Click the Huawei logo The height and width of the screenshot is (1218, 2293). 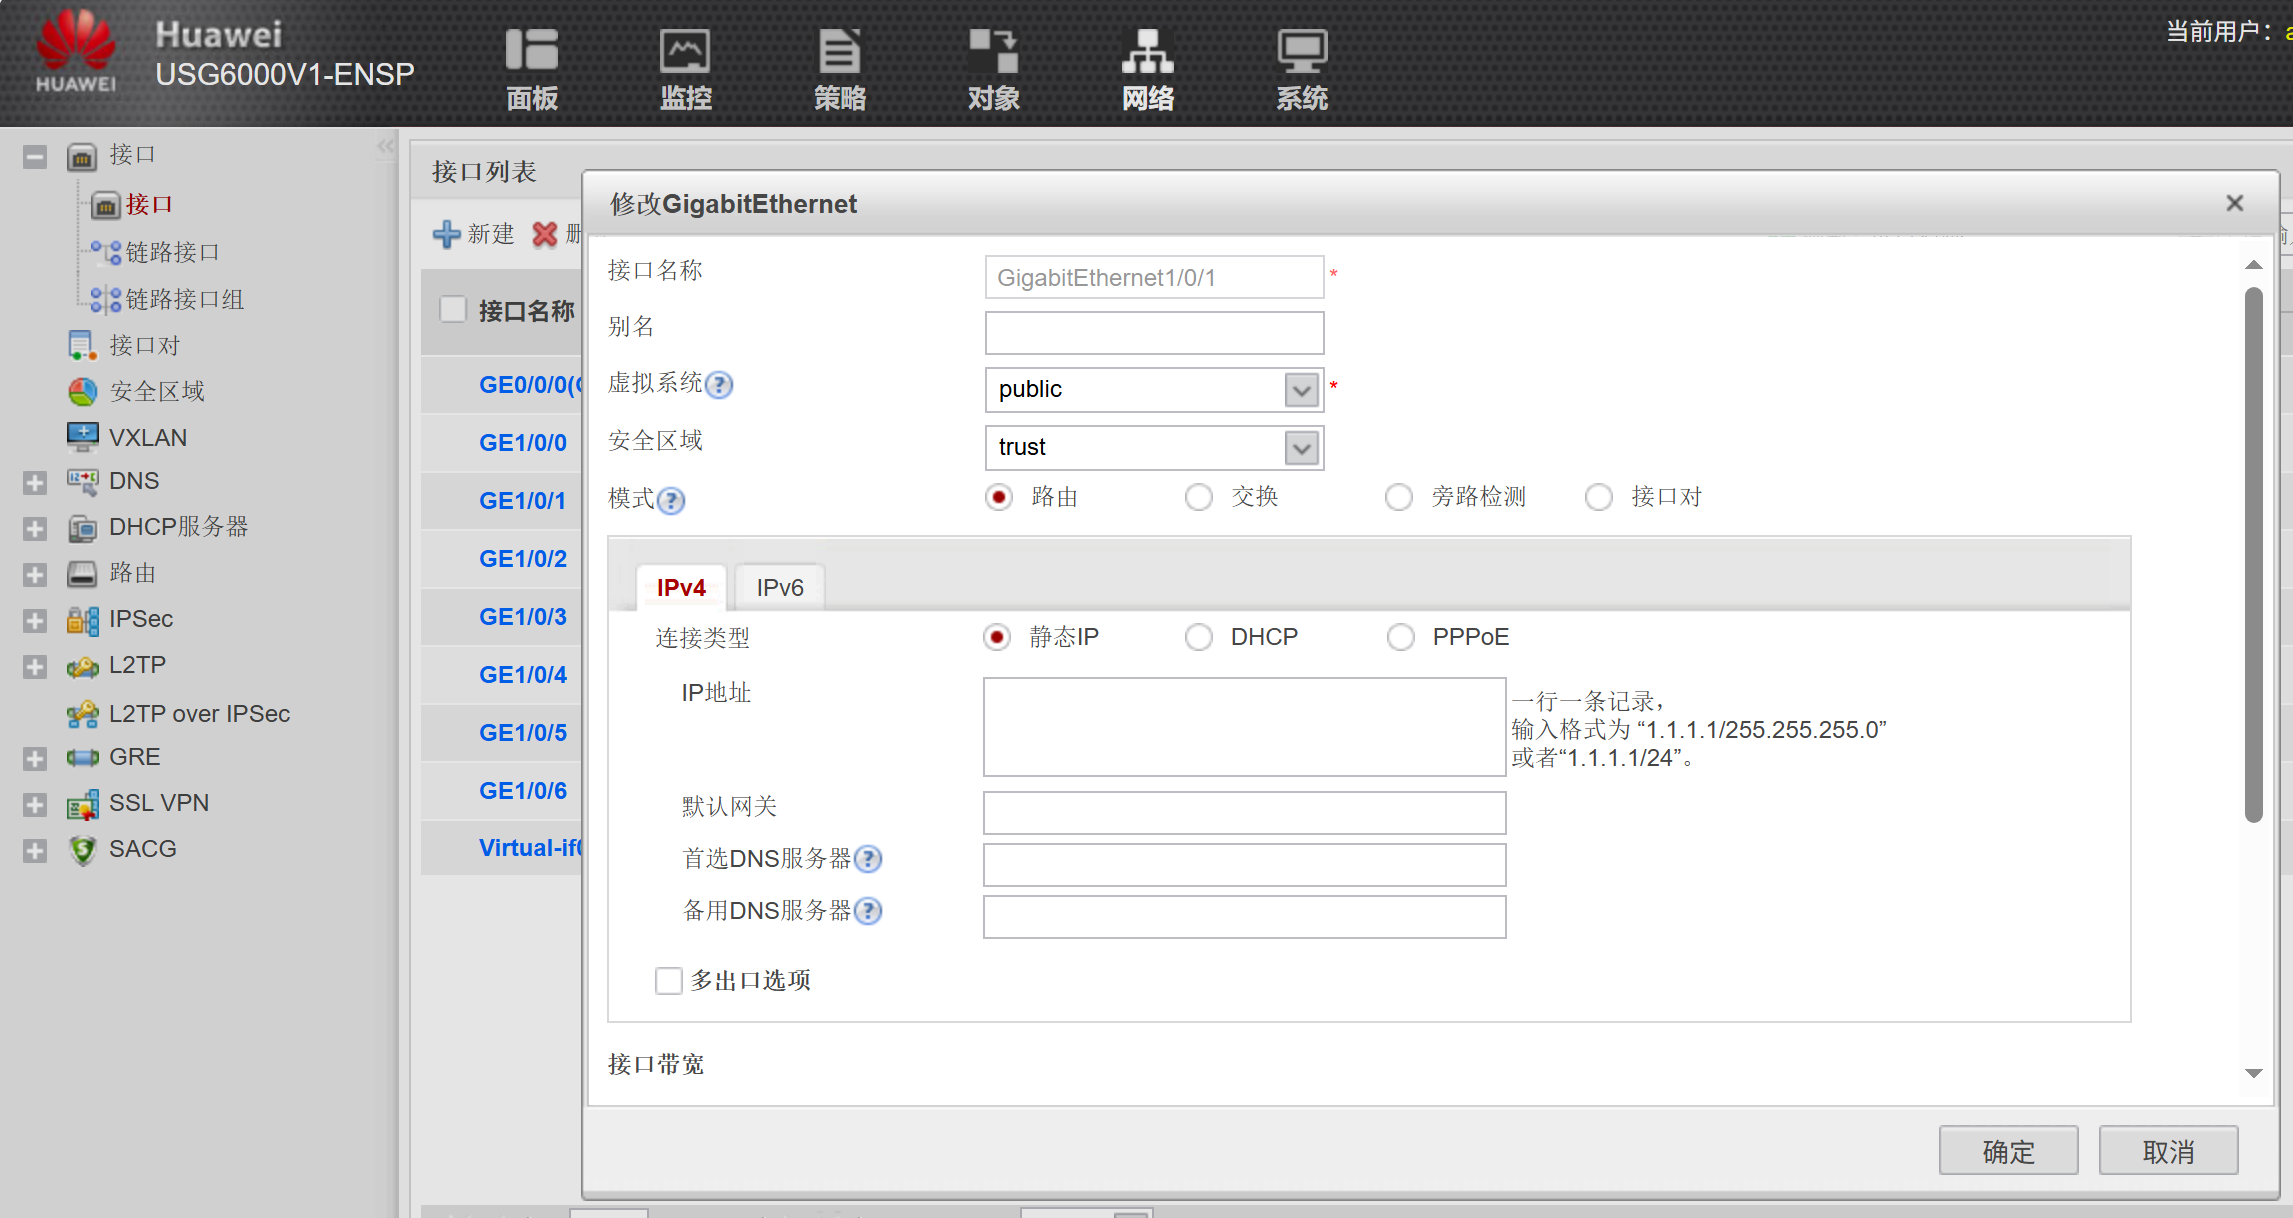click(76, 52)
